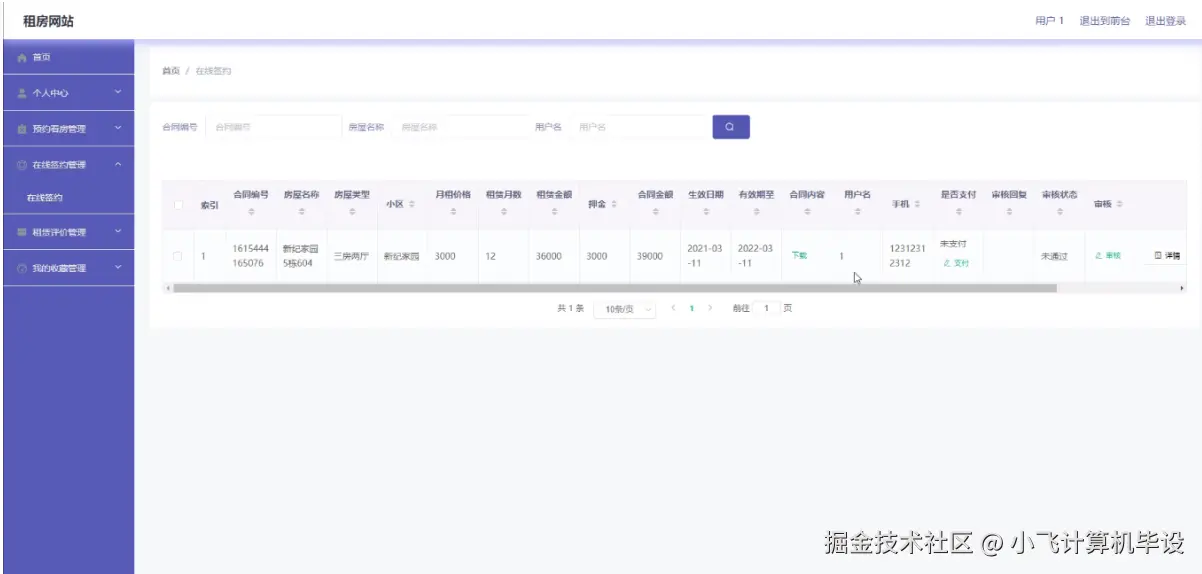This screenshot has height=574, width=1202.
Task: Click the magnifier search button
Action: tap(731, 127)
